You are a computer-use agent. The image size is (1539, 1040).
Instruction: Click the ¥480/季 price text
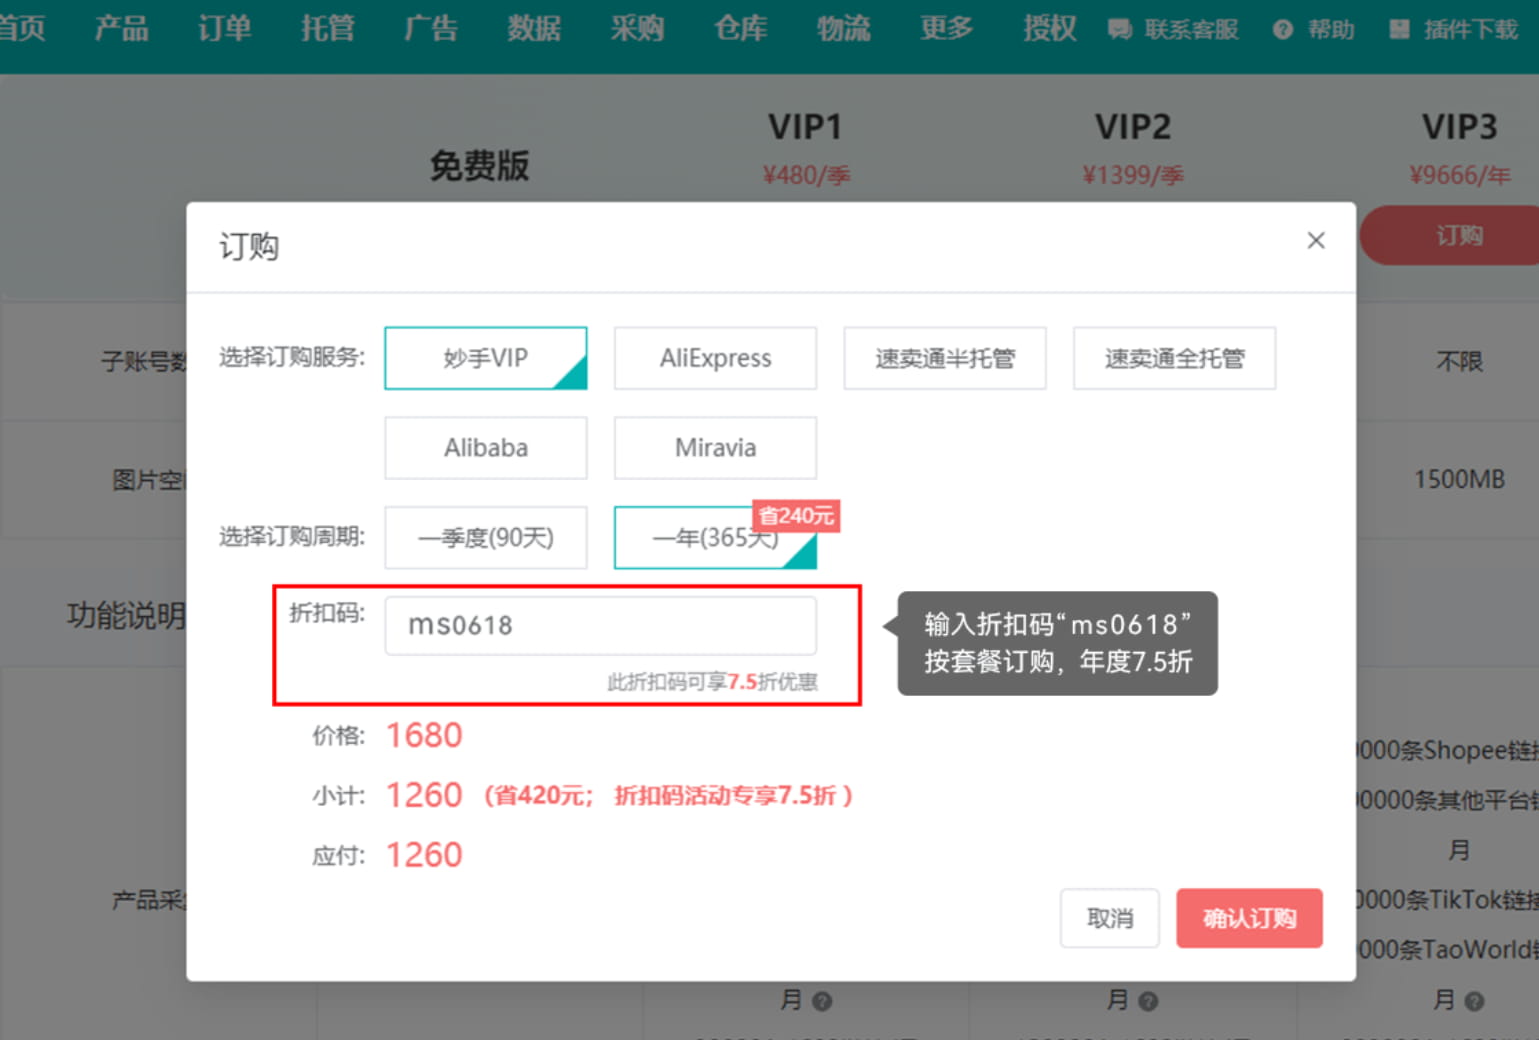pyautogui.click(x=806, y=175)
